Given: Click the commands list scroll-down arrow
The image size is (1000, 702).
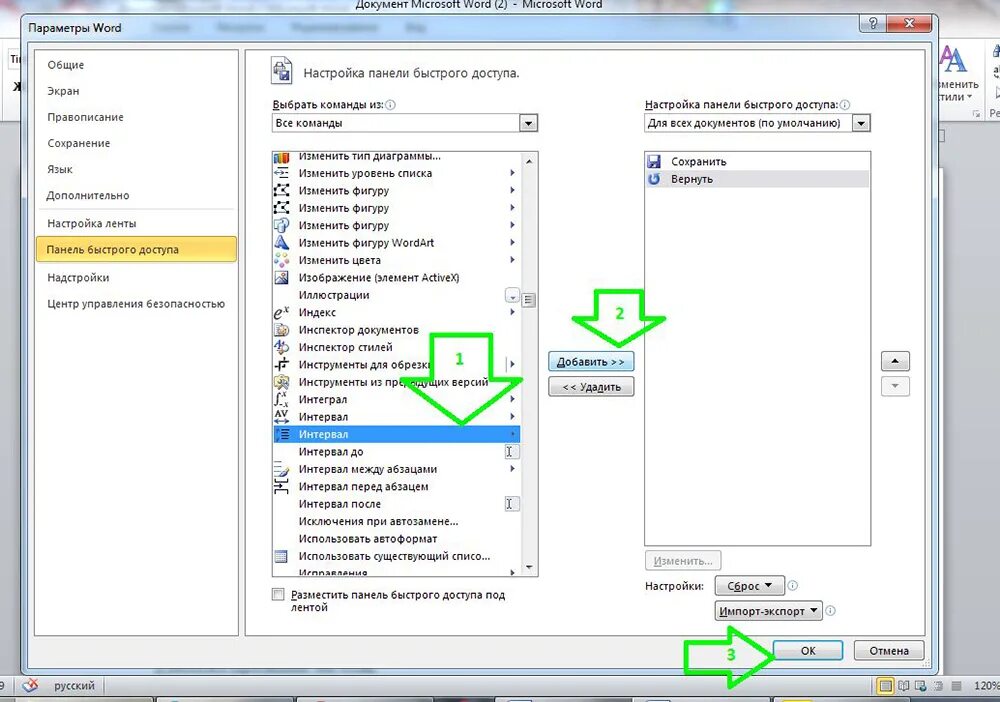Looking at the screenshot, I should point(529,567).
